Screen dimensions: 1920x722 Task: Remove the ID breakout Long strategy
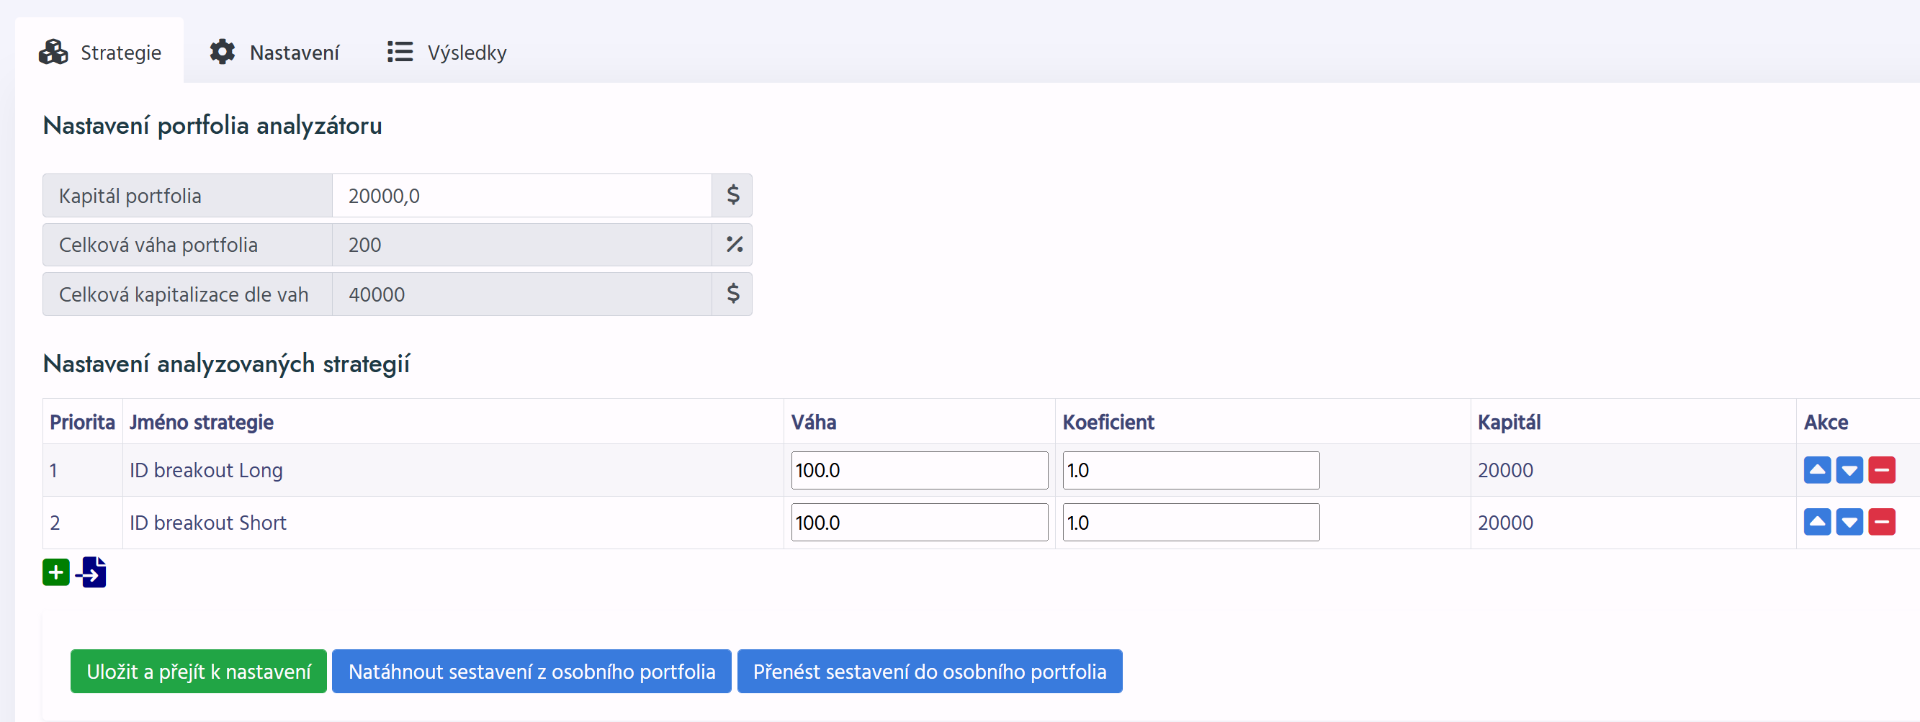pos(1881,470)
